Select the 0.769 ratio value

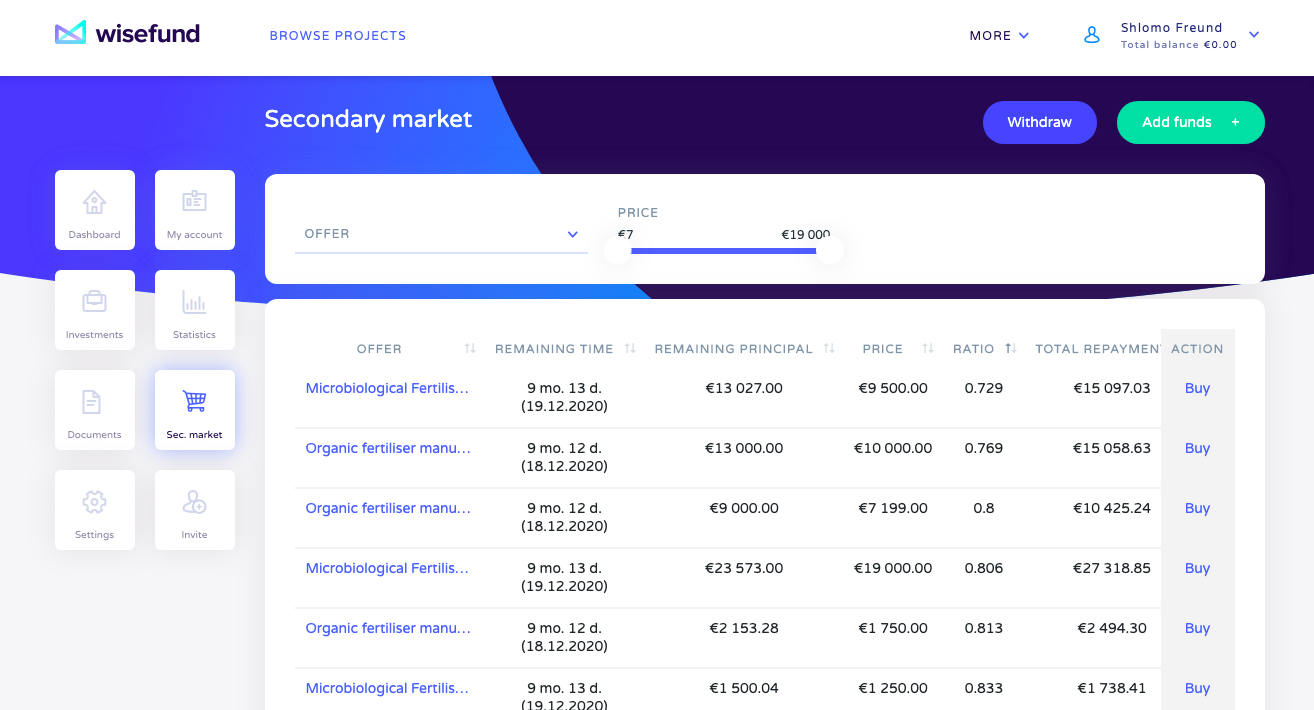click(984, 448)
